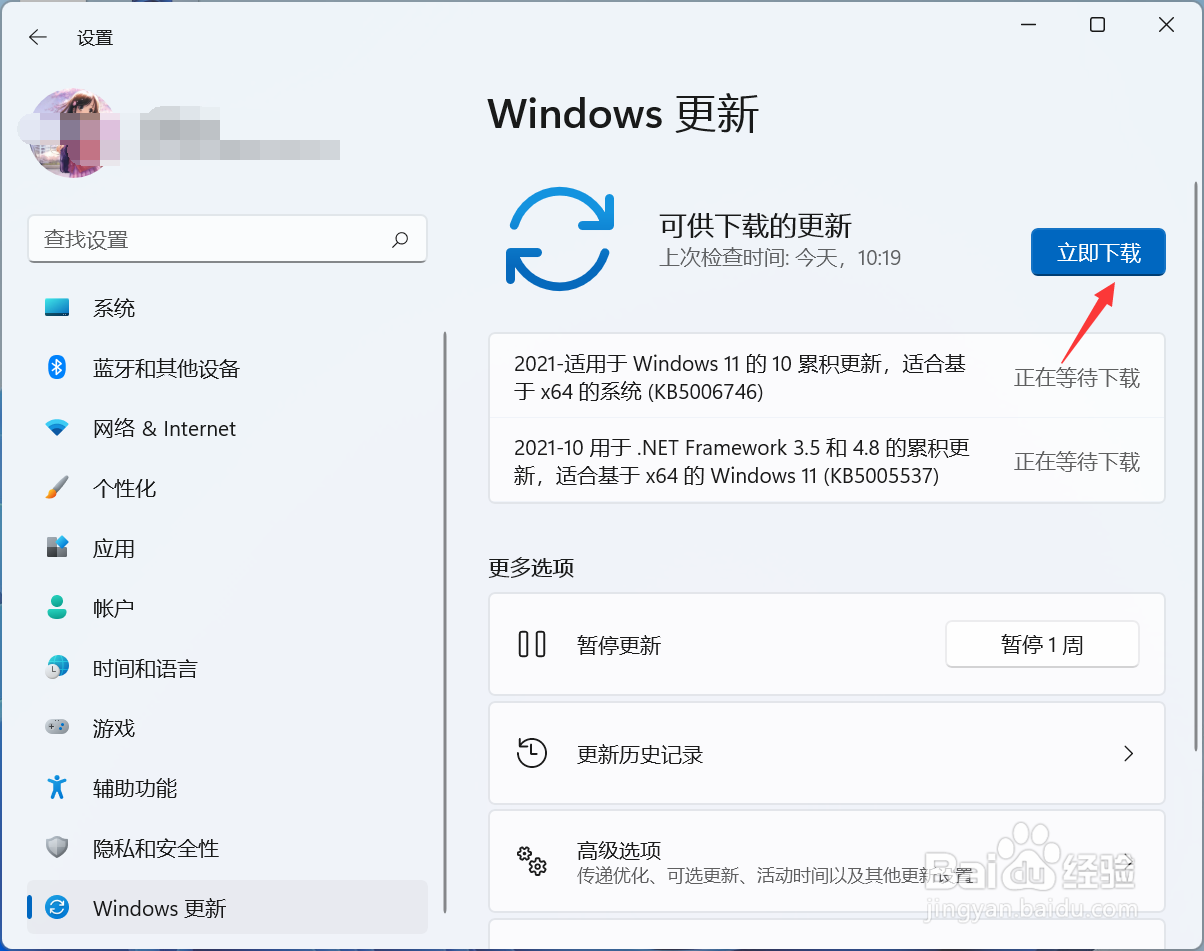1204x951 pixels.
Task: Click the 游戏 gamepad icon
Action: click(57, 727)
